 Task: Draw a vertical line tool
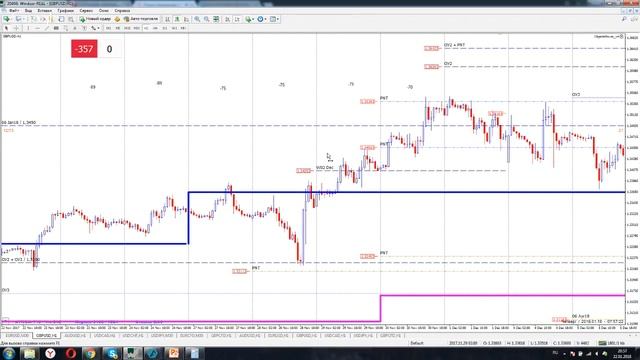tap(28, 28)
